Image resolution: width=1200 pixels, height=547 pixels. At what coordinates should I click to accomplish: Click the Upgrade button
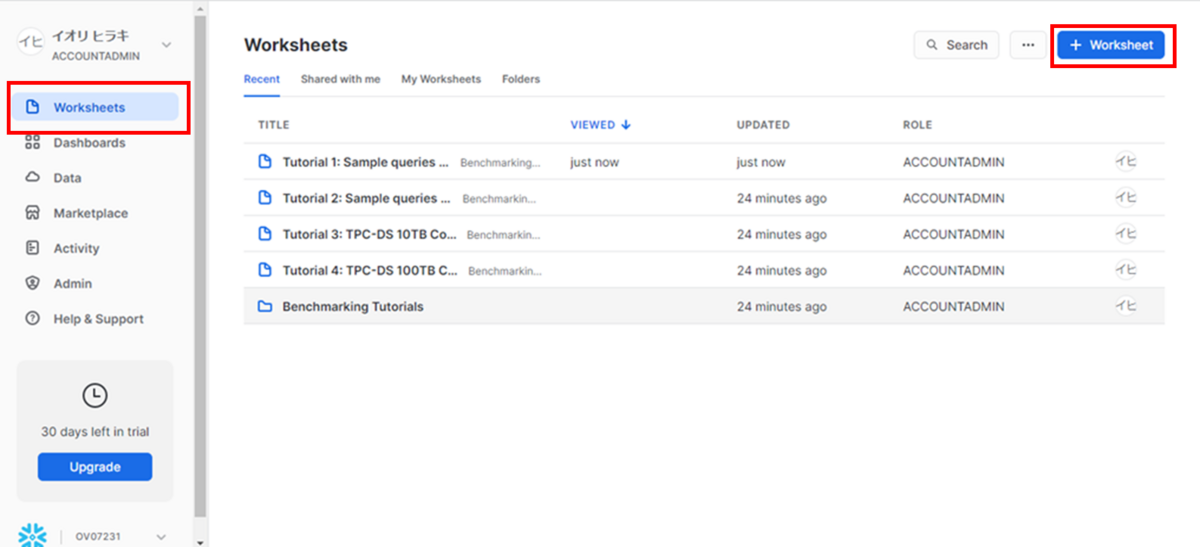(95, 467)
